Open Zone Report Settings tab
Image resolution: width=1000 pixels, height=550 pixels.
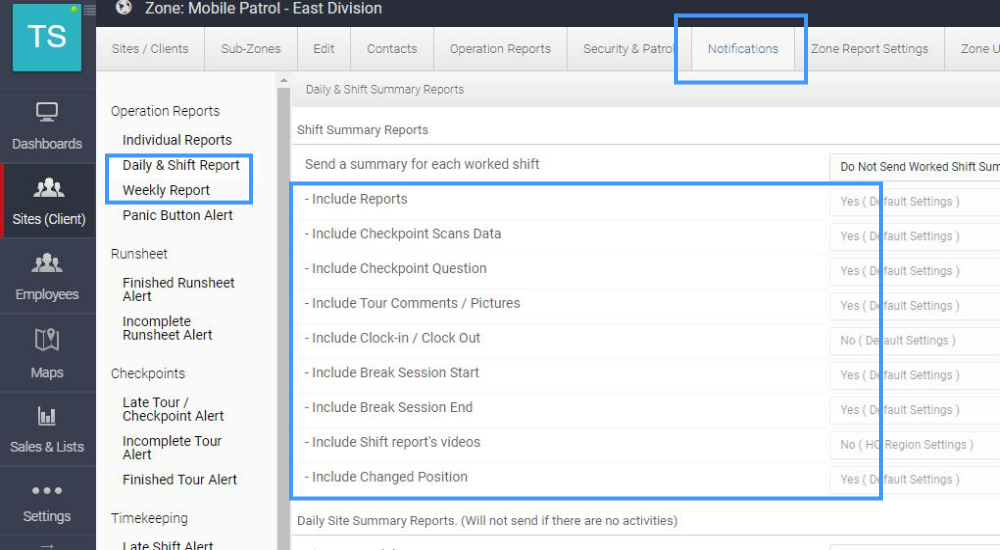(869, 48)
